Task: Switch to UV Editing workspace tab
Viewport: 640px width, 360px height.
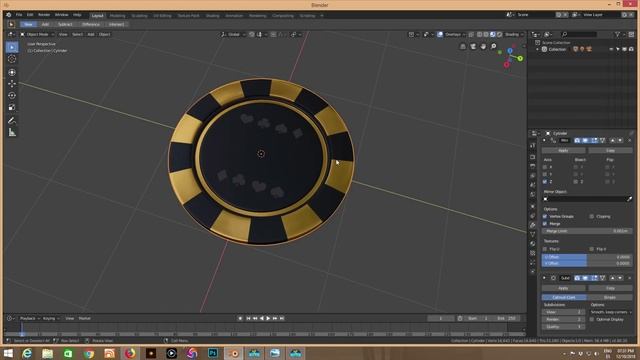Action: tap(162, 16)
